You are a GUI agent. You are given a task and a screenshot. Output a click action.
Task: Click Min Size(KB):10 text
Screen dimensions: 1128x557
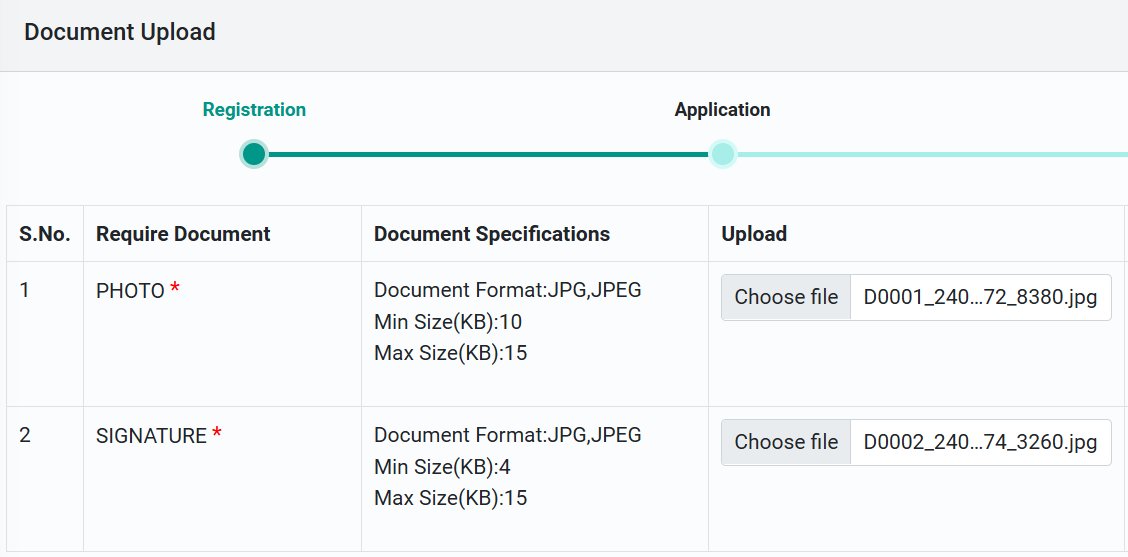pos(448,322)
